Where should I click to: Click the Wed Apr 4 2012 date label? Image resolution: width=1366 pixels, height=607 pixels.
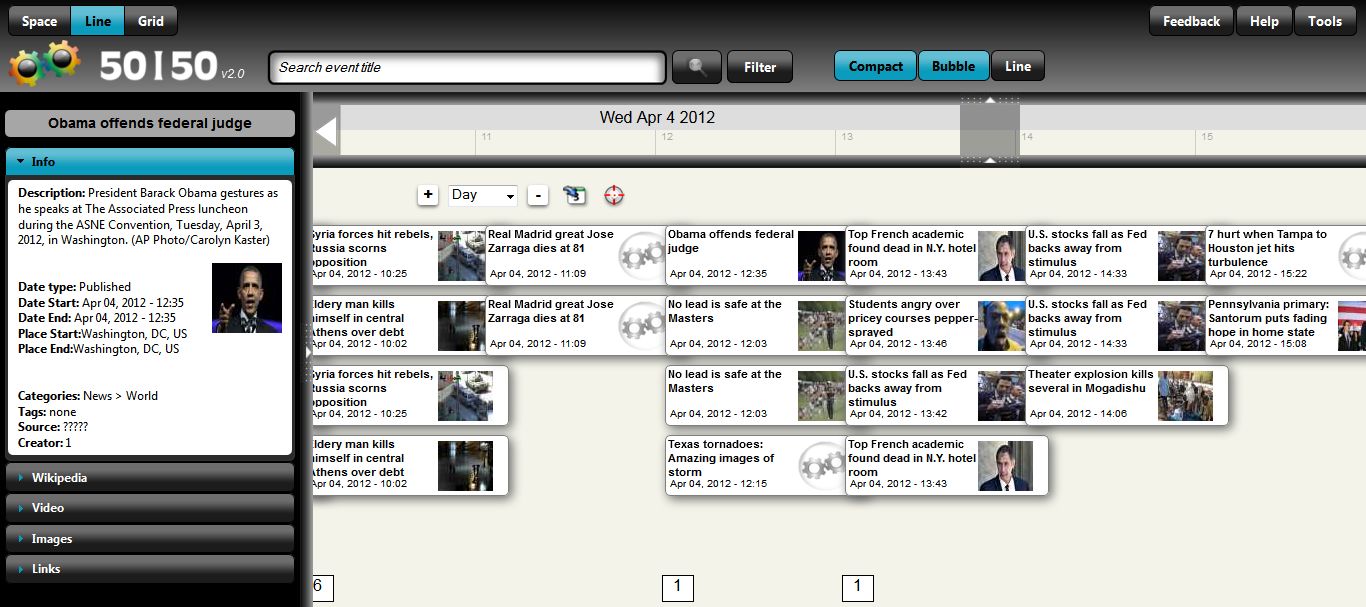[x=657, y=117]
